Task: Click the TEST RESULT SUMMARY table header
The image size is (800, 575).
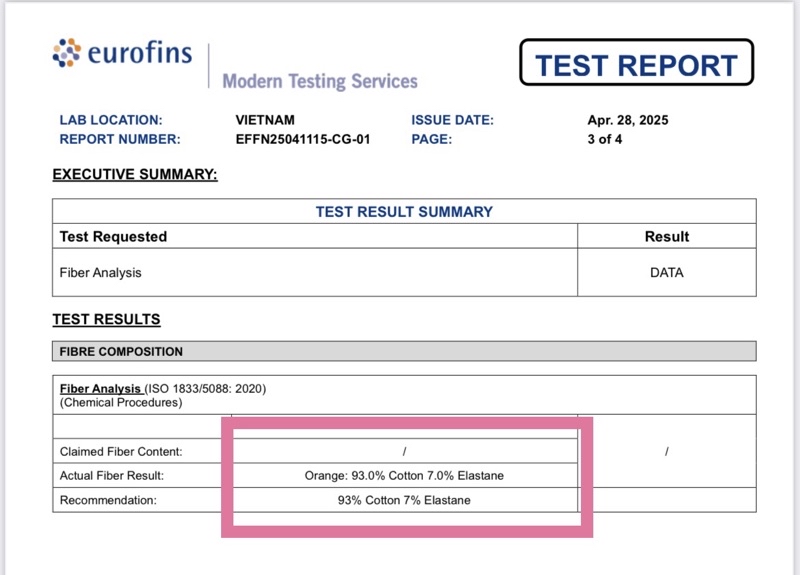Action: point(404,211)
